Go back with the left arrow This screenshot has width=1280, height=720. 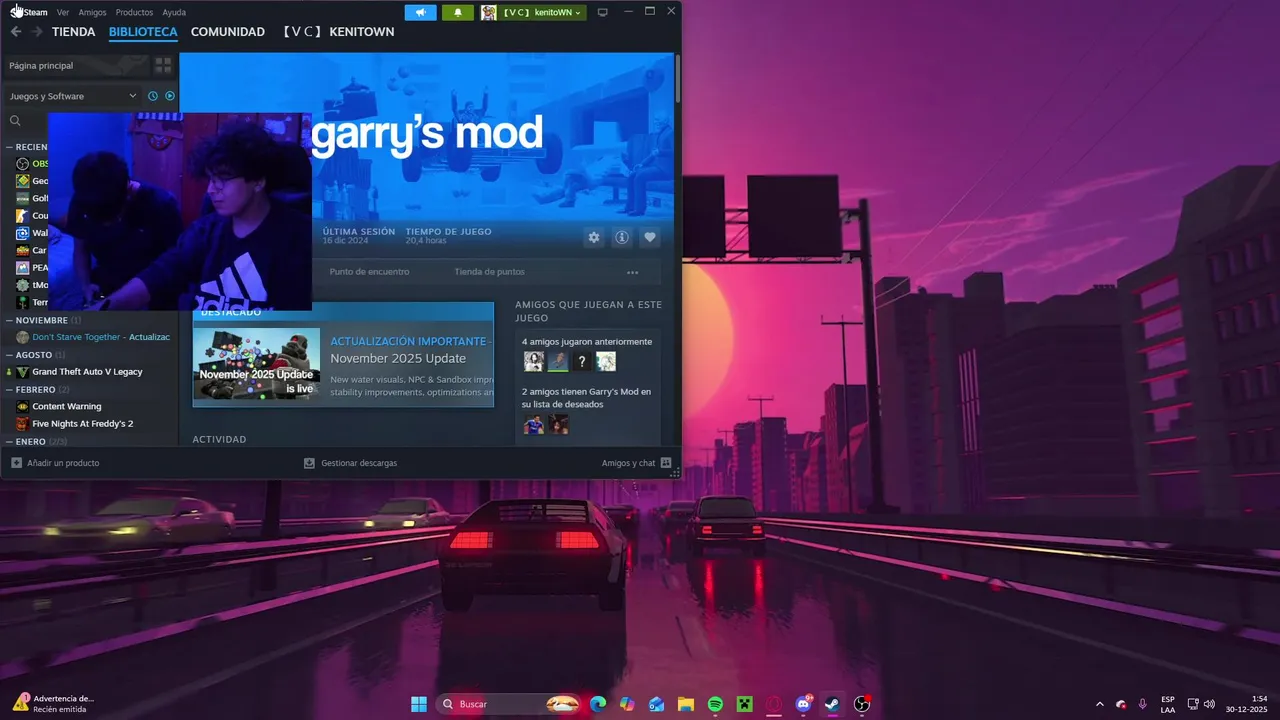pos(16,32)
